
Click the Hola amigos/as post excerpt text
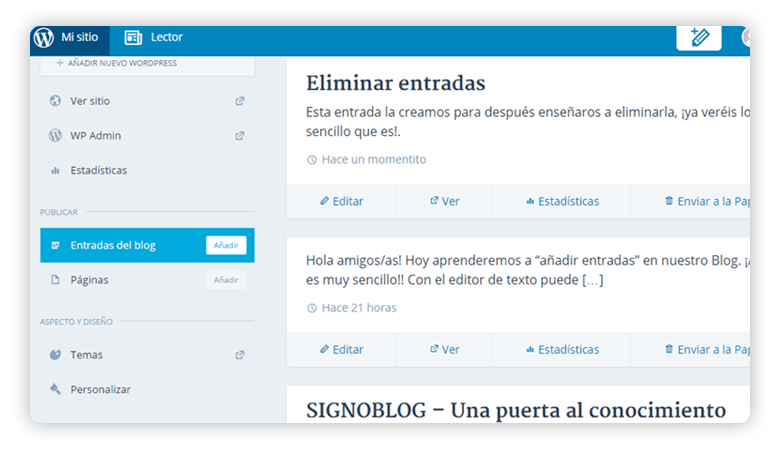528,270
